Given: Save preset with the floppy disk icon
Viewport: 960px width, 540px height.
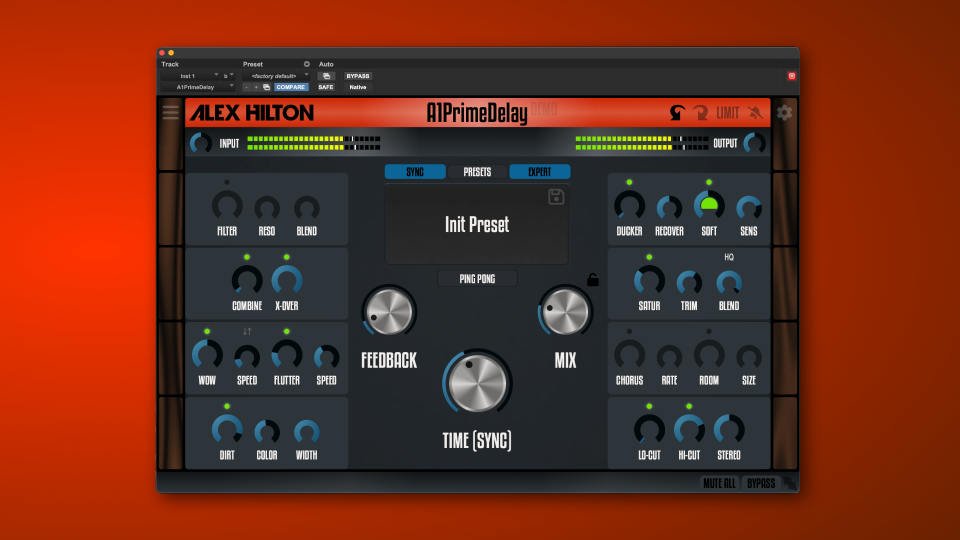Looking at the screenshot, I should coord(556,197).
